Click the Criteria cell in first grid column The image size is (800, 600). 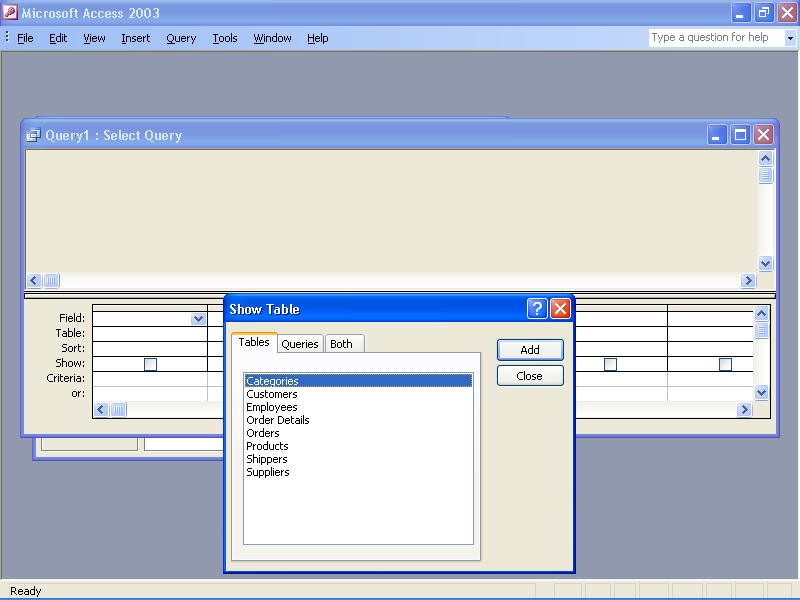[150, 379]
